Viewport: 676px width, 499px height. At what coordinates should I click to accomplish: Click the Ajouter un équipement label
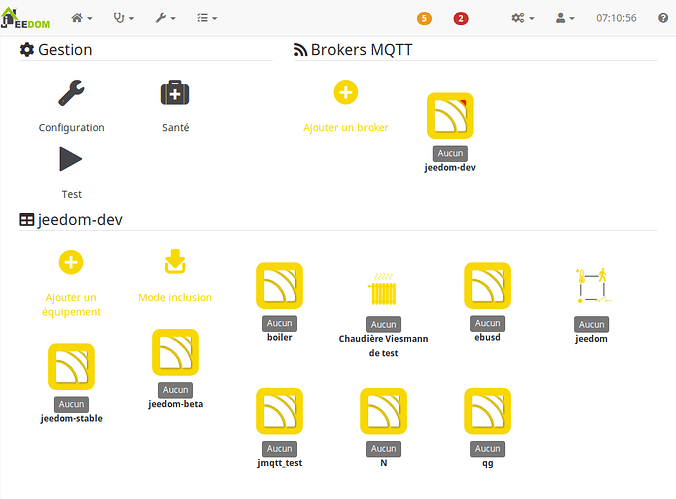71,304
